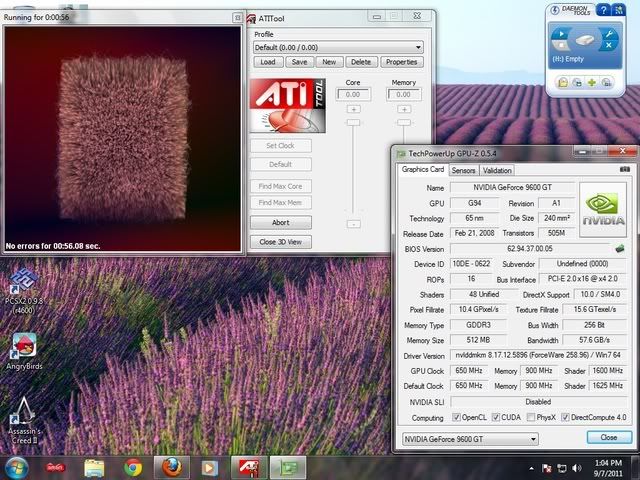The image size is (640, 480).
Task: Click the green plus add icon in Daemon Tools
Action: pos(592,82)
